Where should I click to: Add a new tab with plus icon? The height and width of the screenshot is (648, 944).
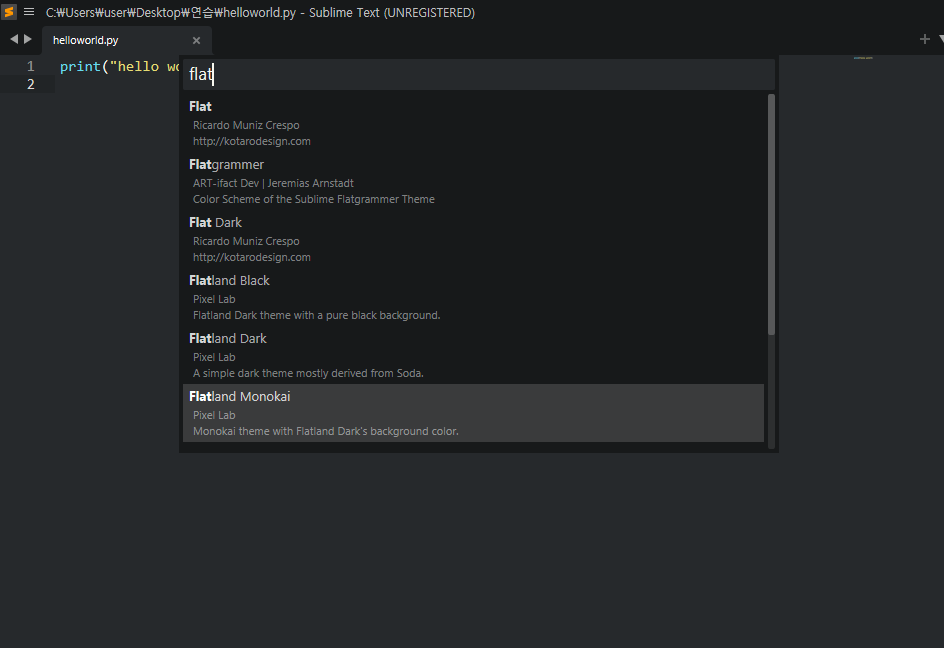(x=925, y=39)
